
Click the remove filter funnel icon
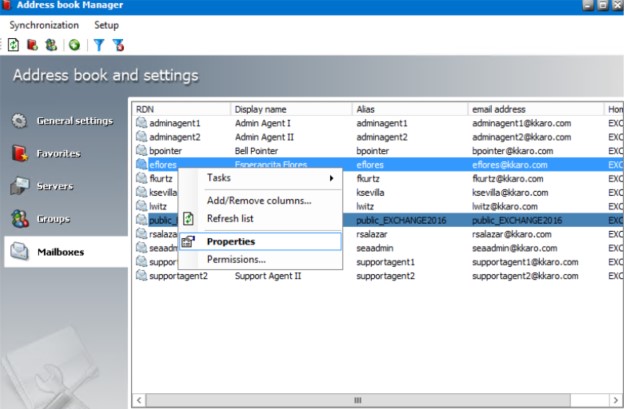click(x=118, y=44)
